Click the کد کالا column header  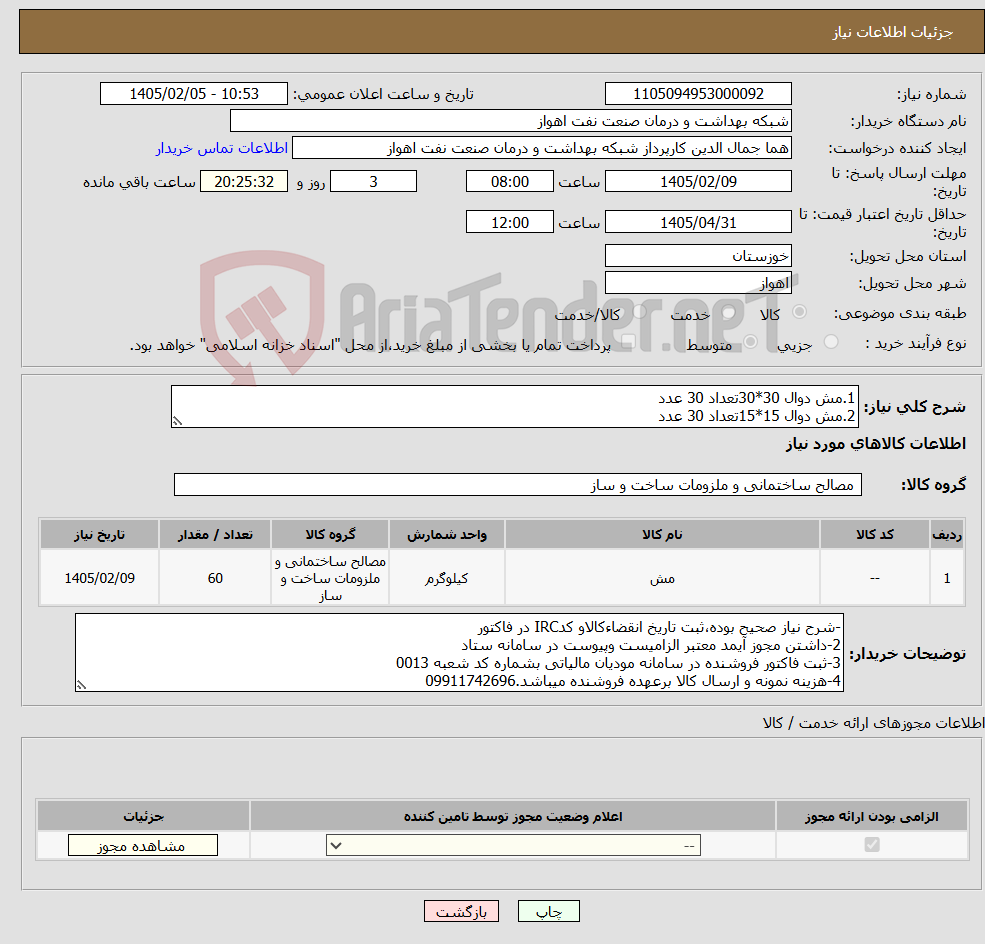click(874, 534)
